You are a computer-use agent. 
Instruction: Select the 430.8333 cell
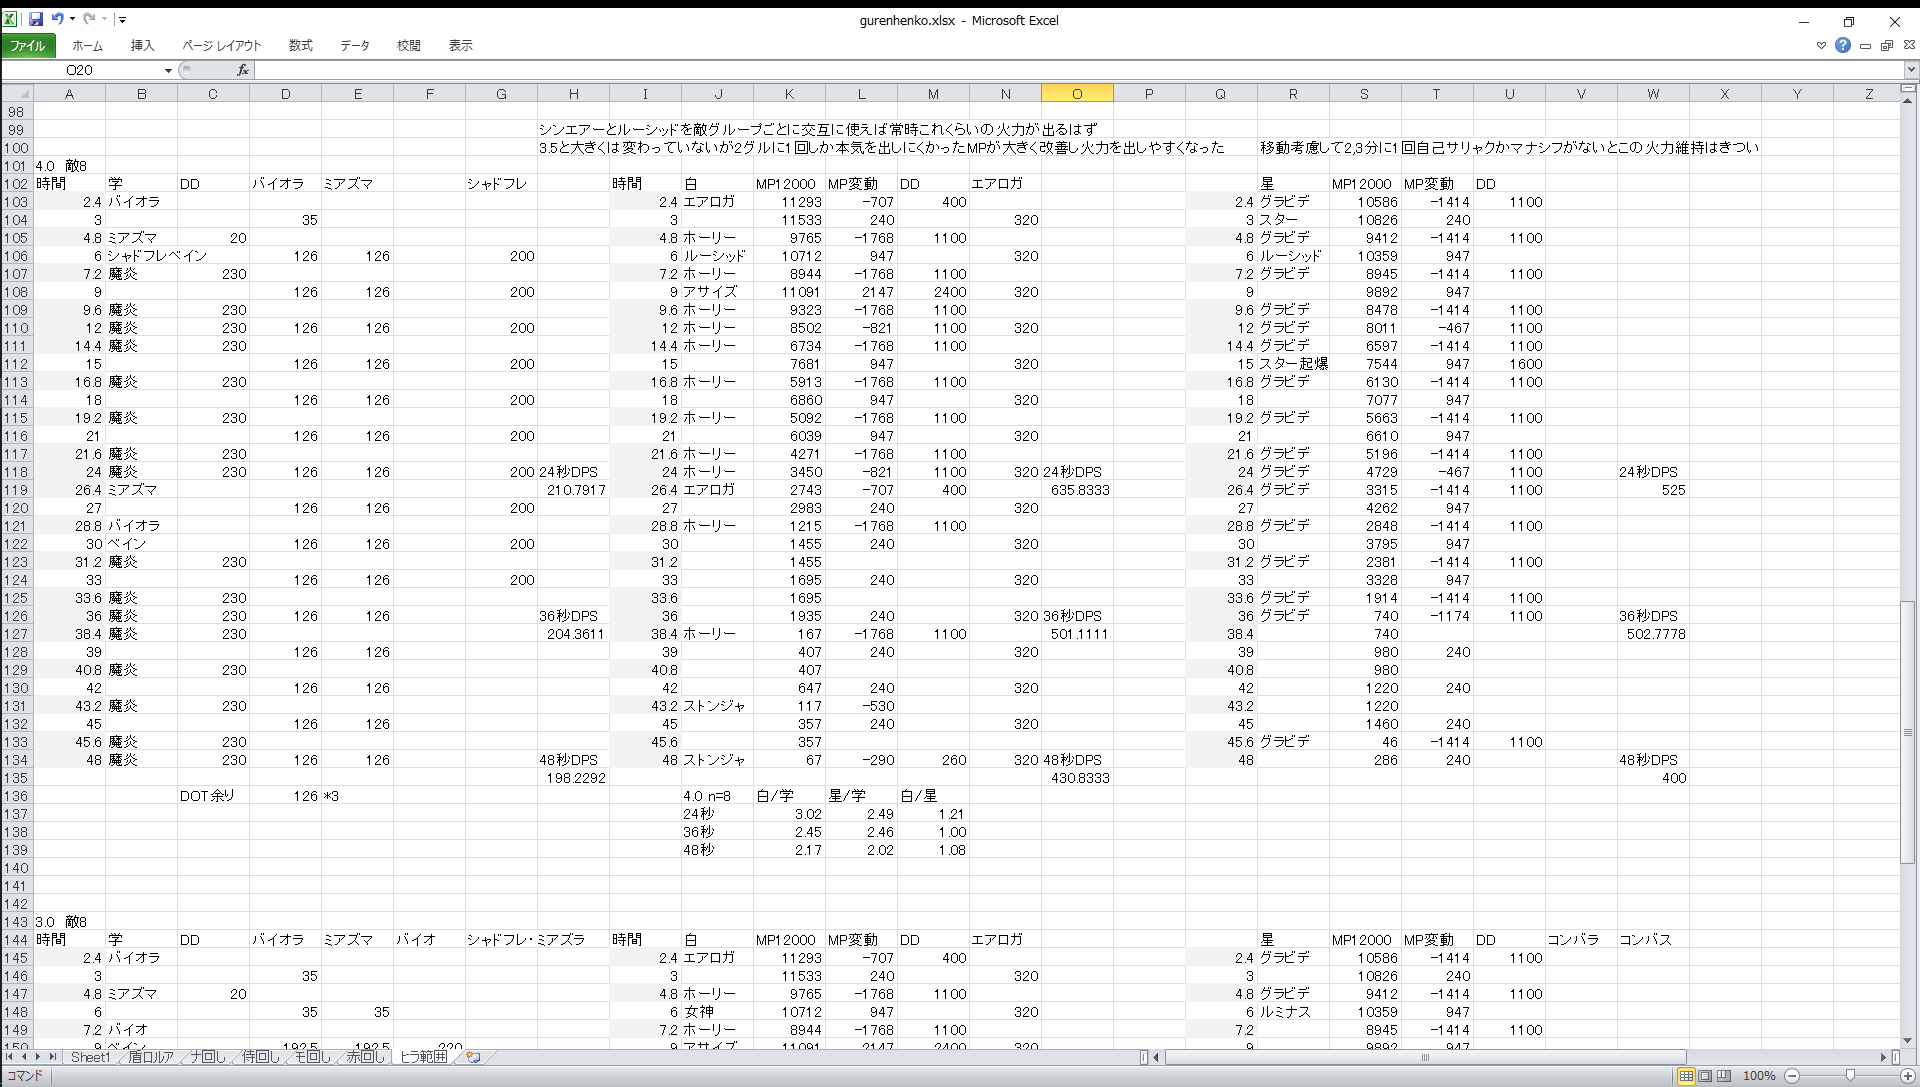tap(1077, 778)
